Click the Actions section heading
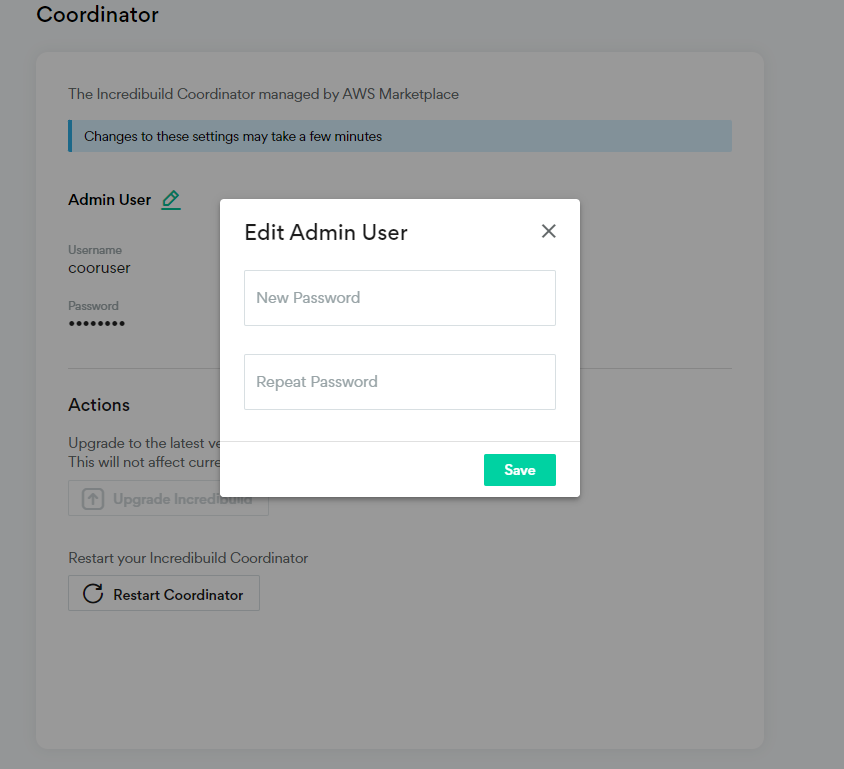Screen dimensions: 844x769 point(99,405)
